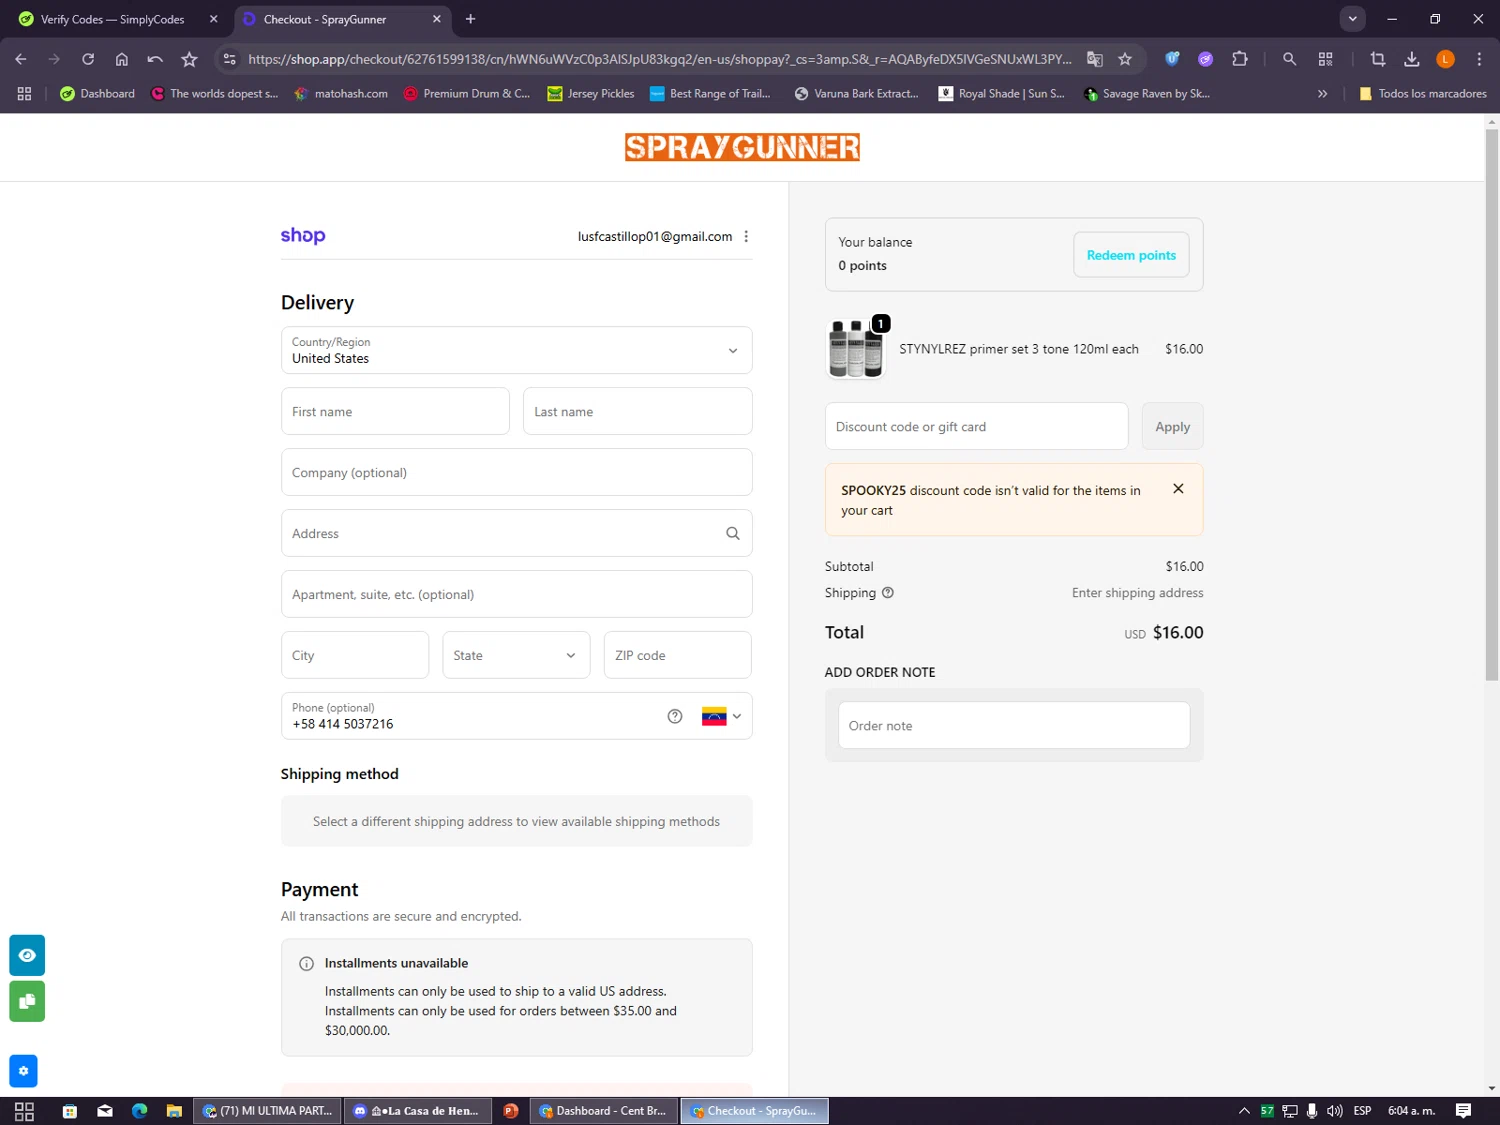1500x1125 pixels.
Task: Focus the Last name field
Action: [x=637, y=411]
